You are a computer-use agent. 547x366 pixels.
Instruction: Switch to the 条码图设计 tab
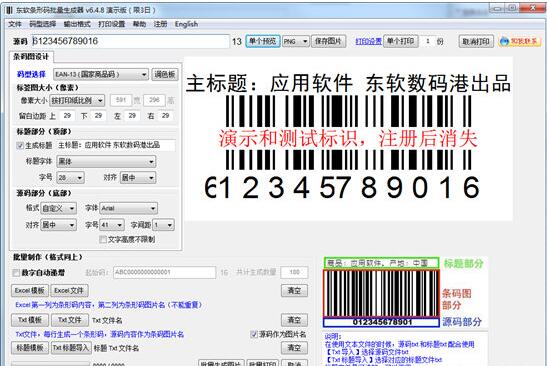click(x=31, y=57)
